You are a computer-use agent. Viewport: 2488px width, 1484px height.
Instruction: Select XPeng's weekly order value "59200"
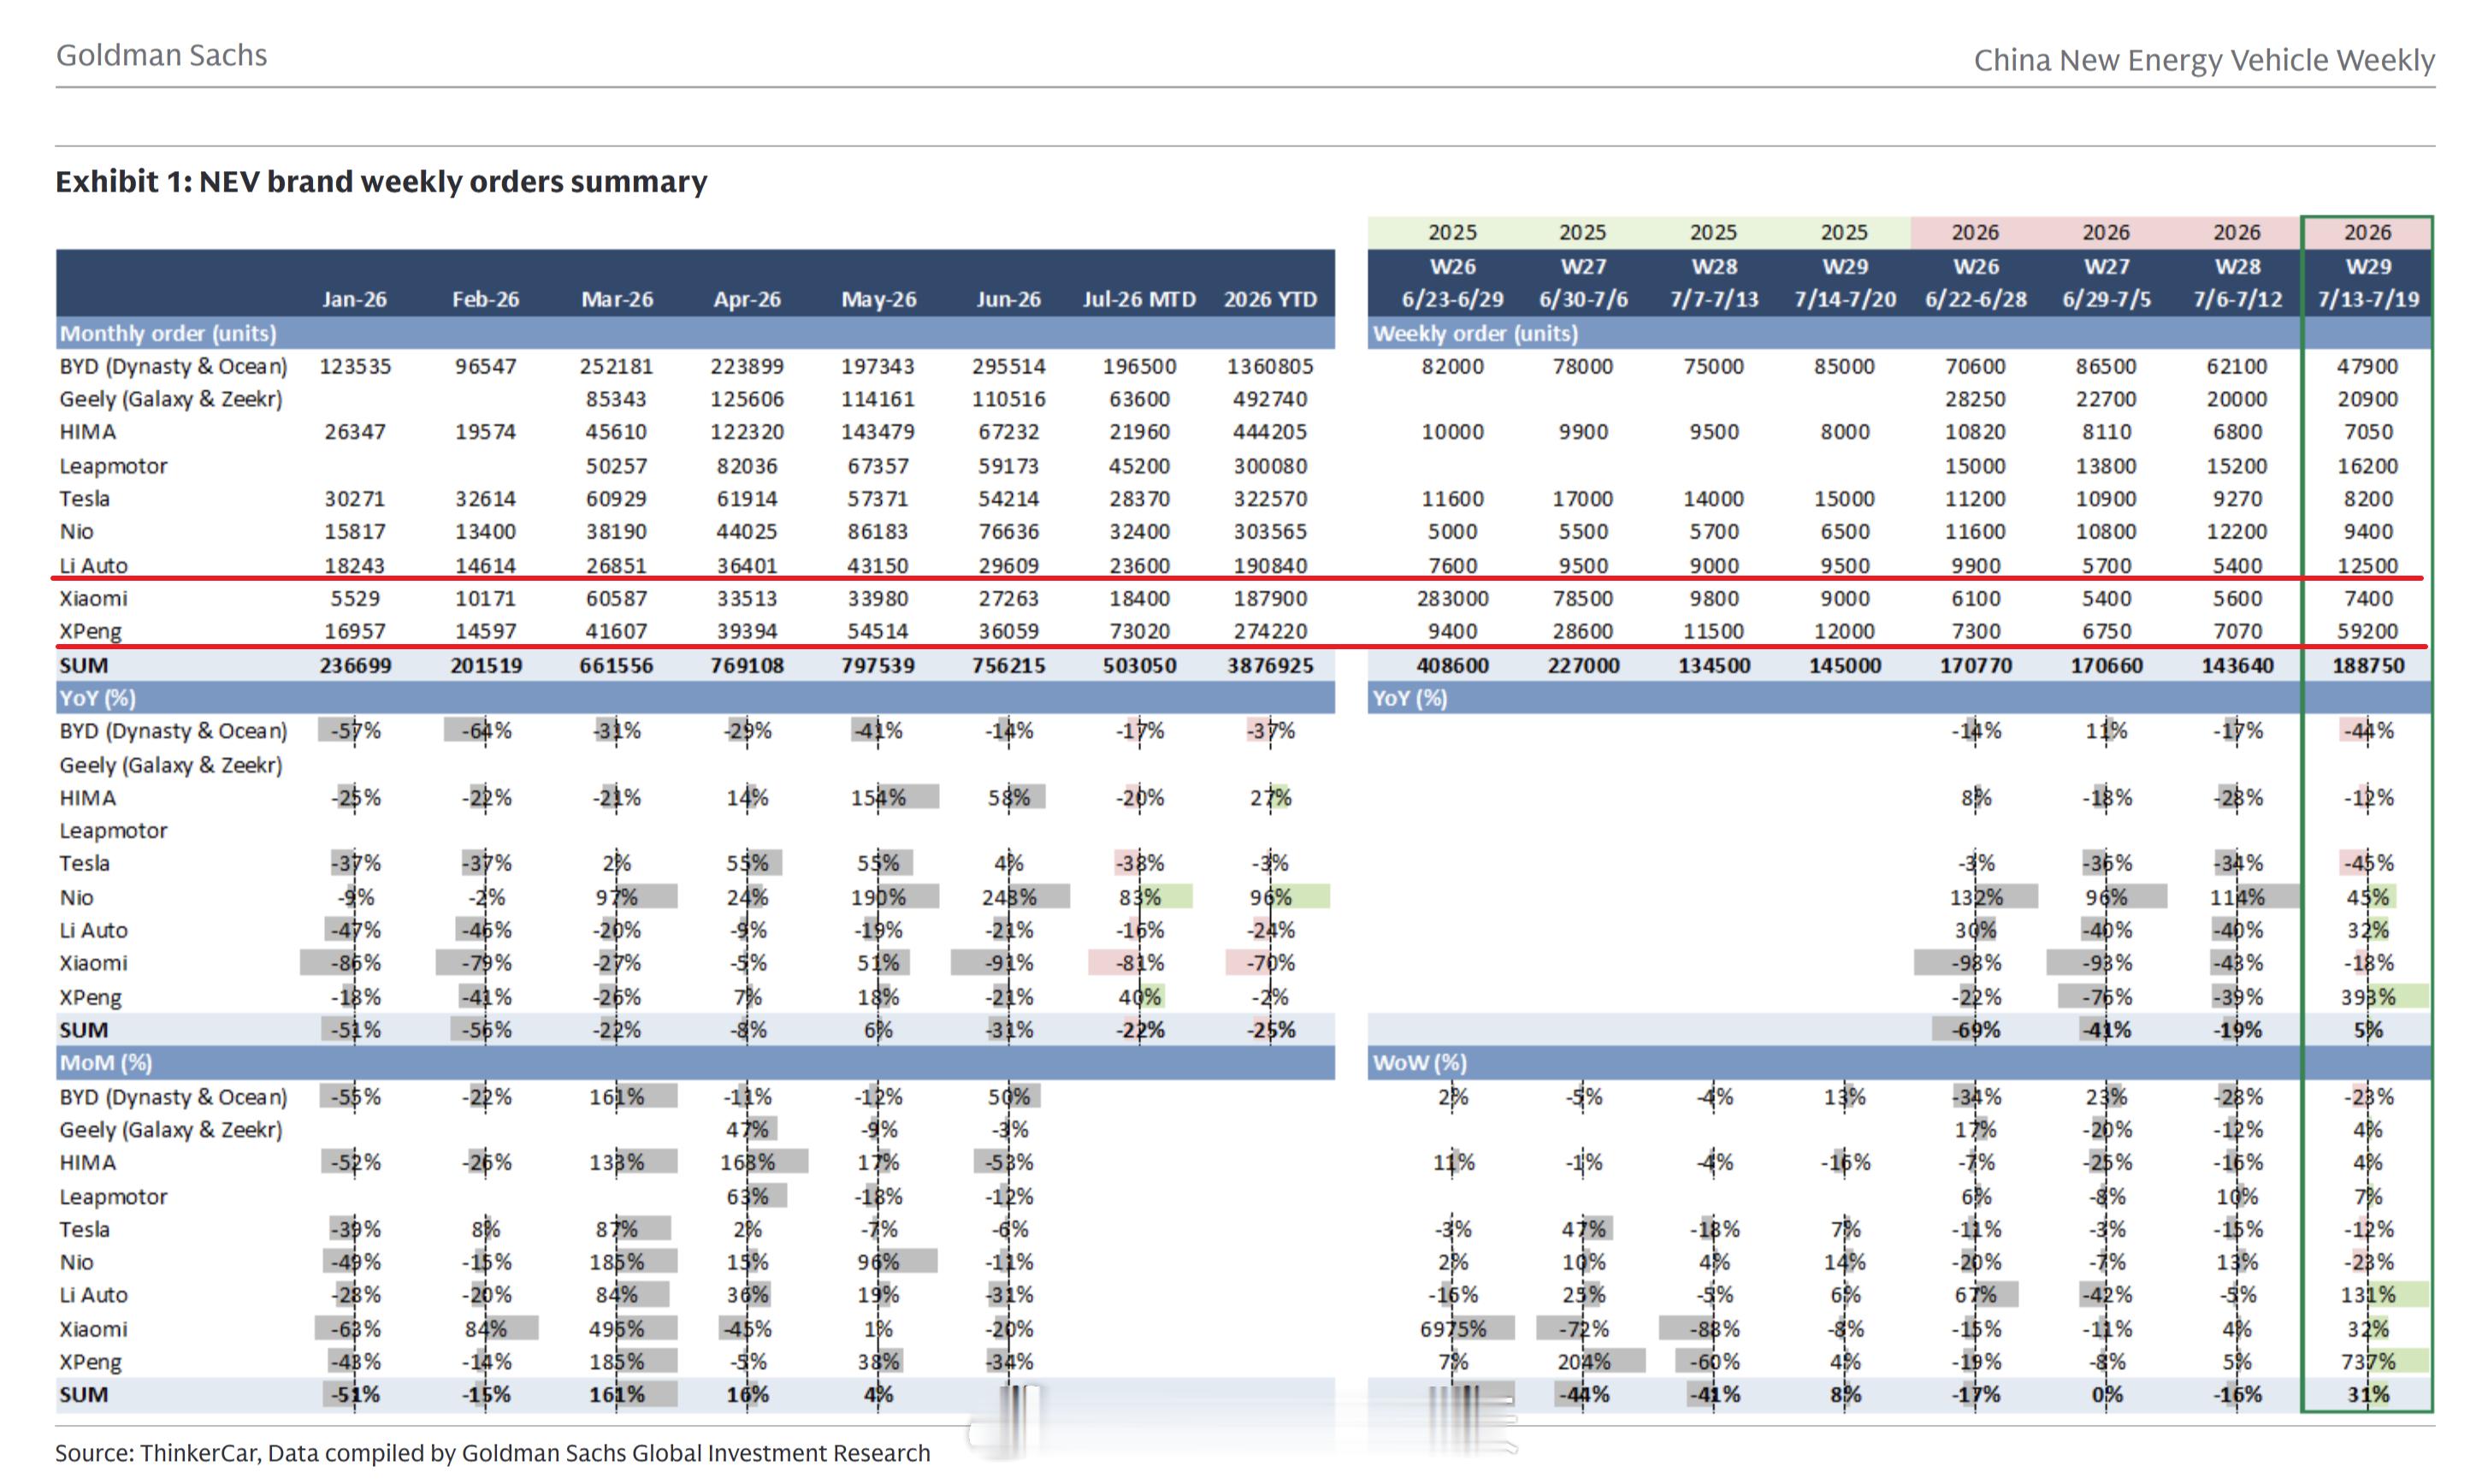tap(2367, 631)
